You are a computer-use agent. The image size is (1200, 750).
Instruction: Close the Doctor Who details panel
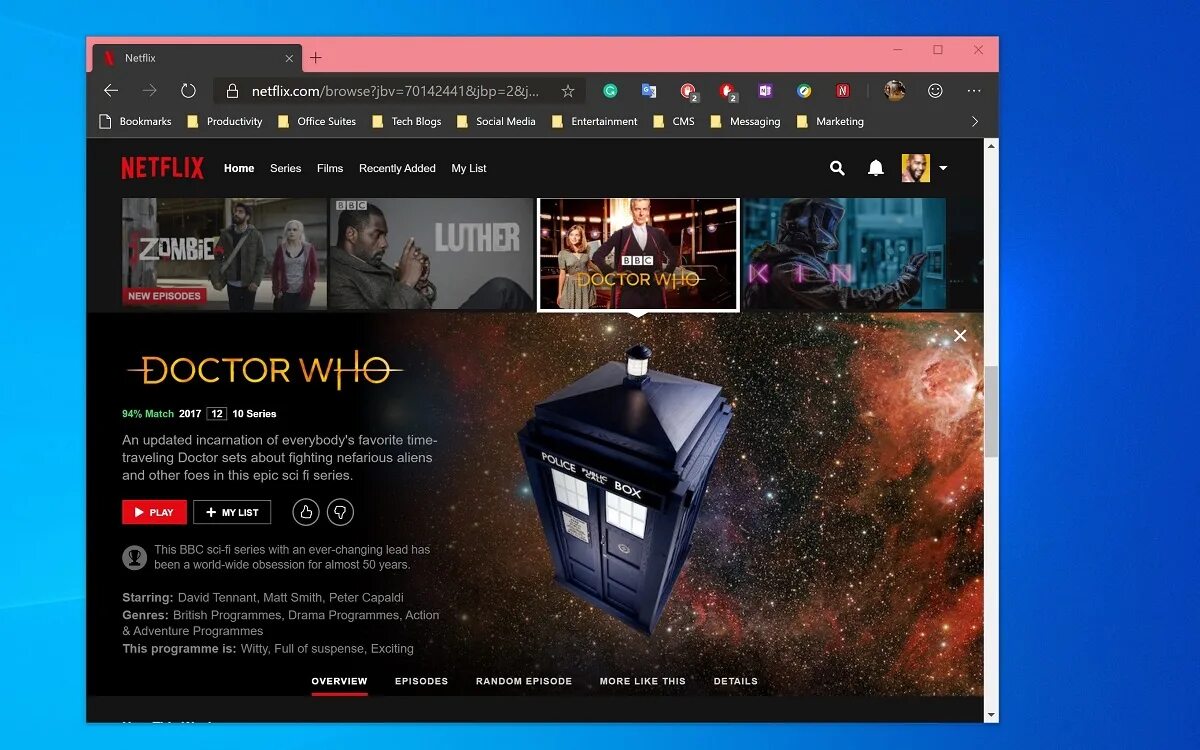(x=960, y=336)
